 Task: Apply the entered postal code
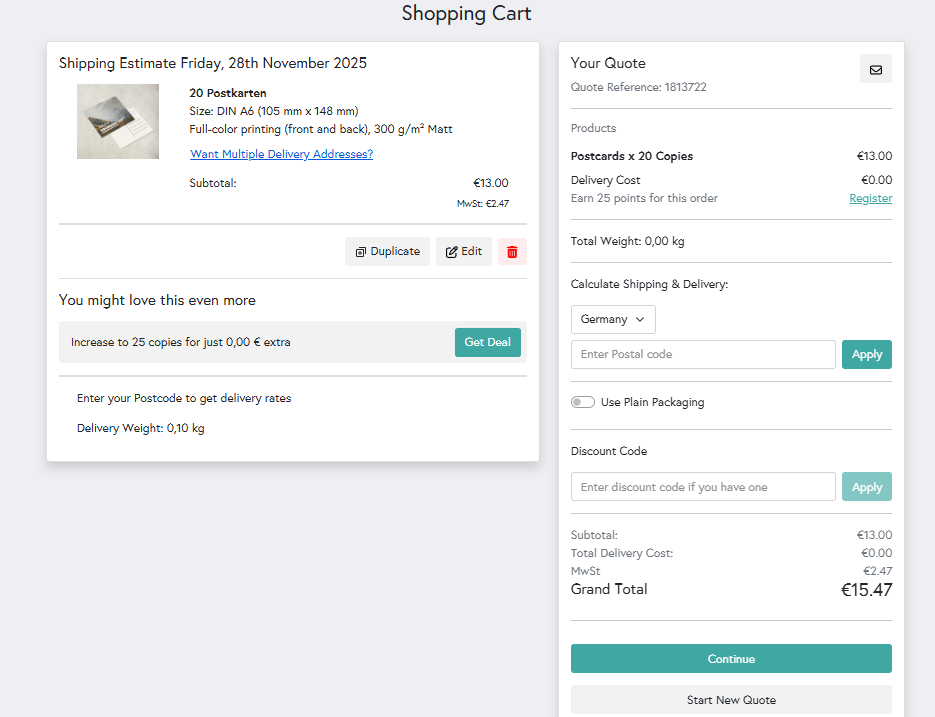click(866, 354)
